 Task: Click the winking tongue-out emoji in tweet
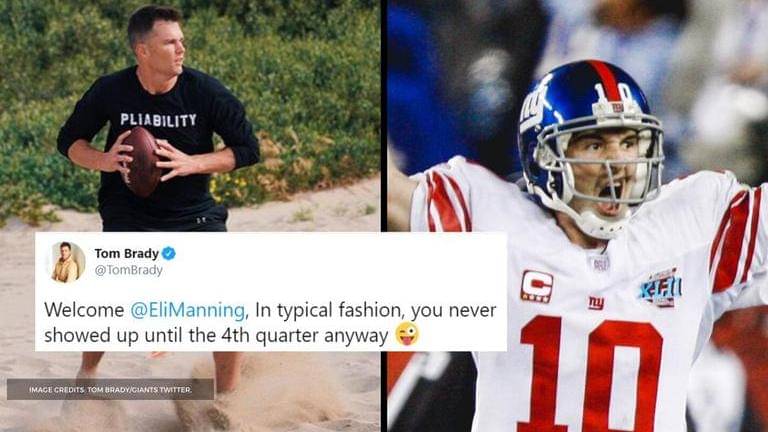pyautogui.click(x=407, y=335)
